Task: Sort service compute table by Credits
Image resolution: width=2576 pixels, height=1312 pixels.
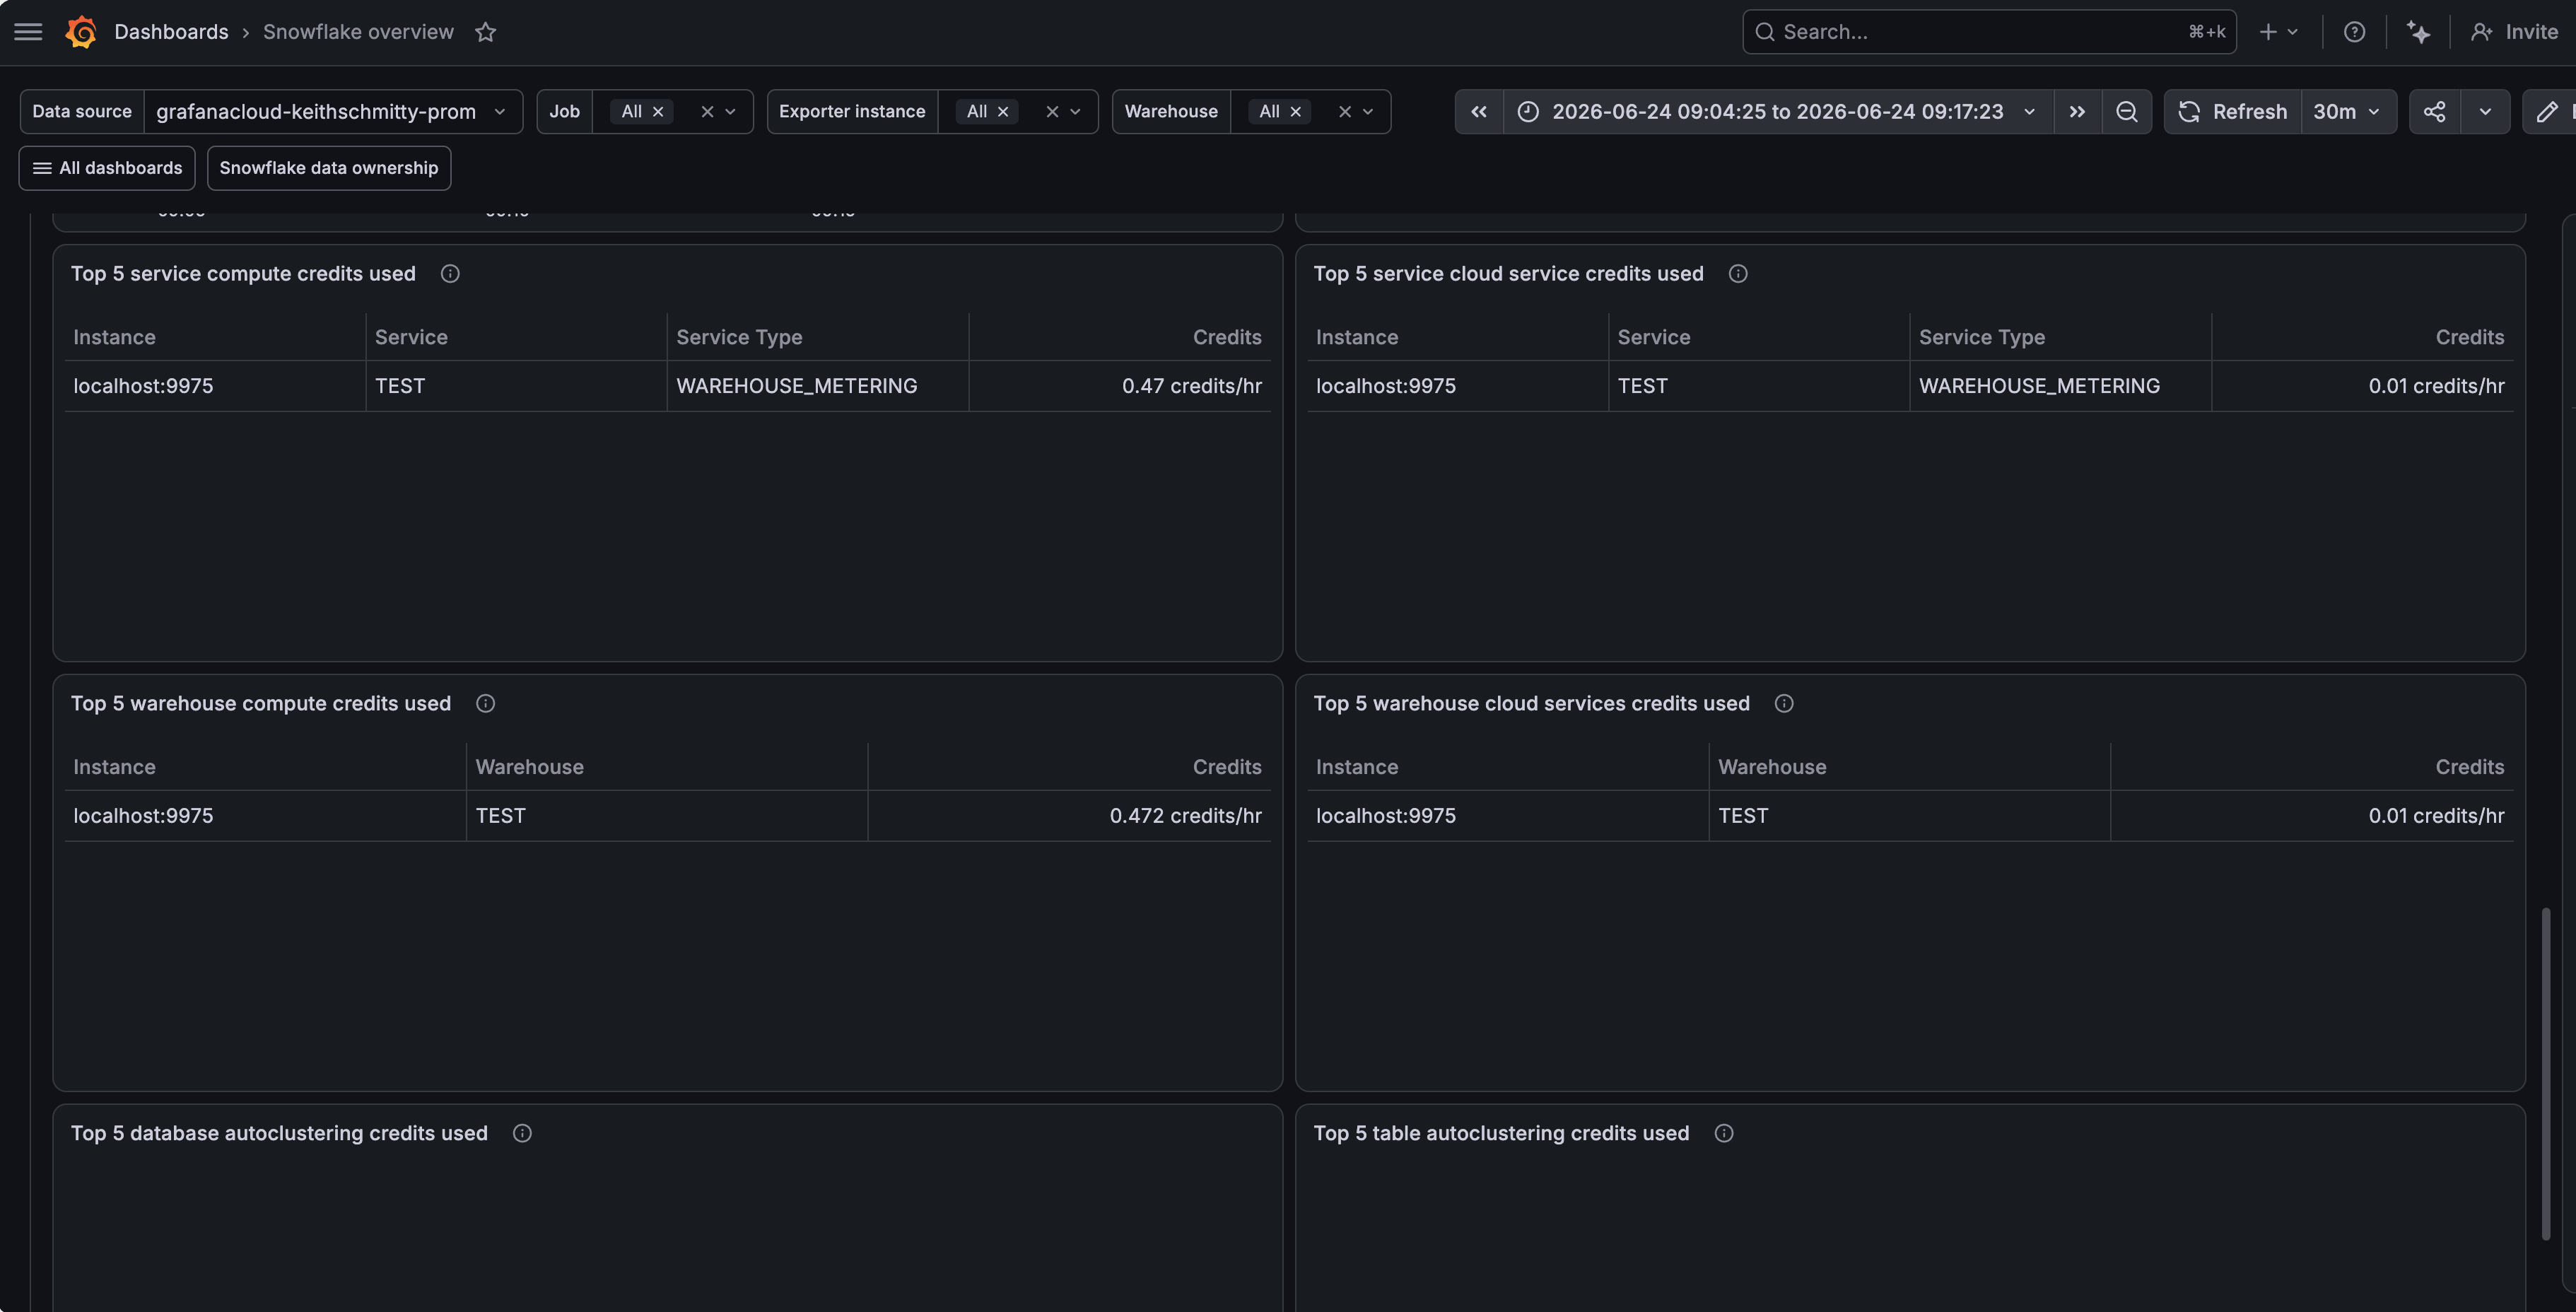Action: click(x=1227, y=337)
